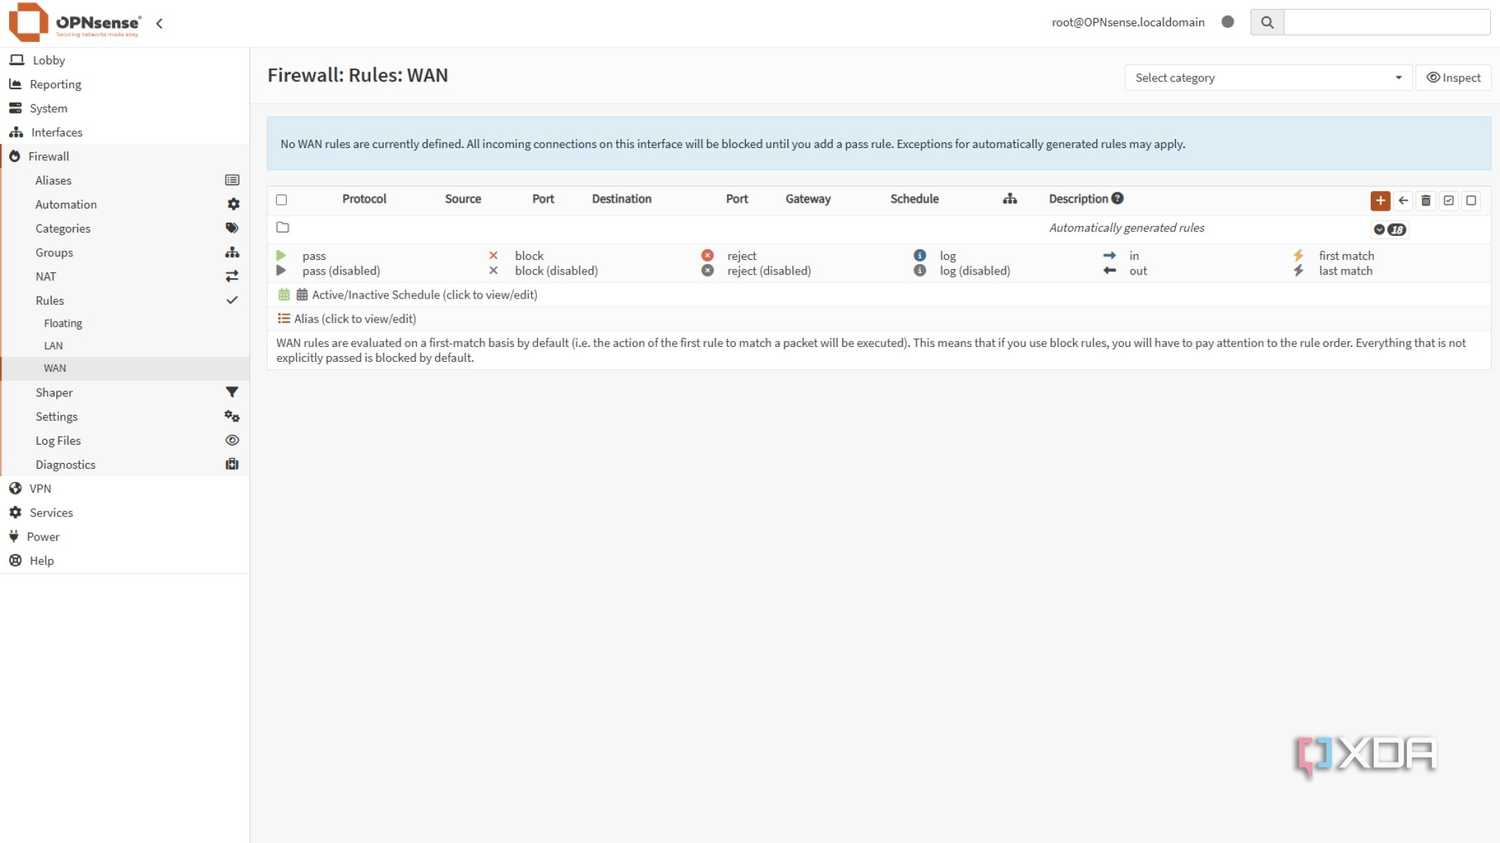This screenshot has width=1500, height=843.
Task: Disable selected rules with the empty-box button
Action: (1471, 200)
